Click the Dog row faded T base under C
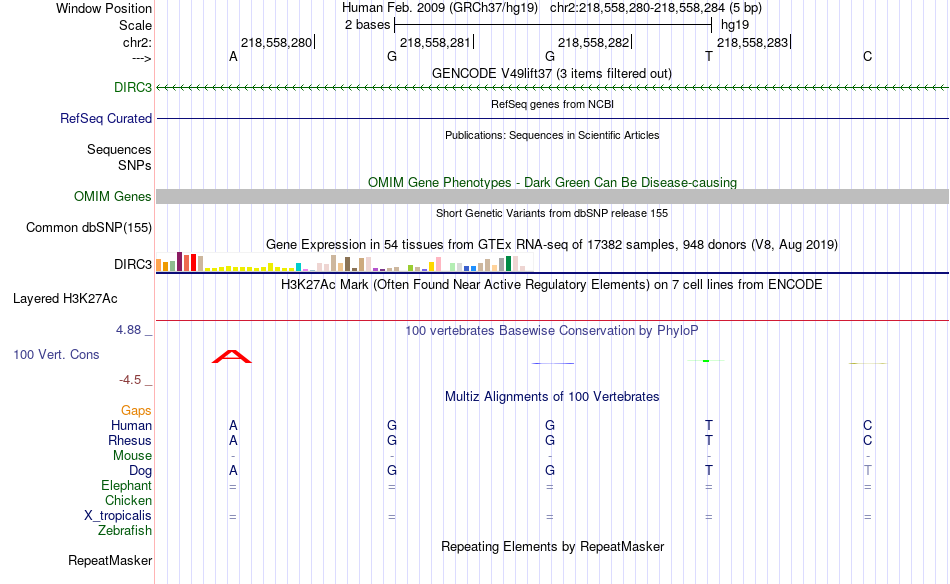950x584 pixels. coord(868,470)
